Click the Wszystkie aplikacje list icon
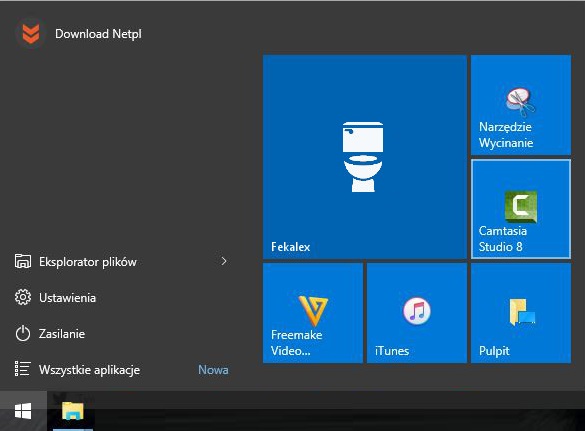 22,369
